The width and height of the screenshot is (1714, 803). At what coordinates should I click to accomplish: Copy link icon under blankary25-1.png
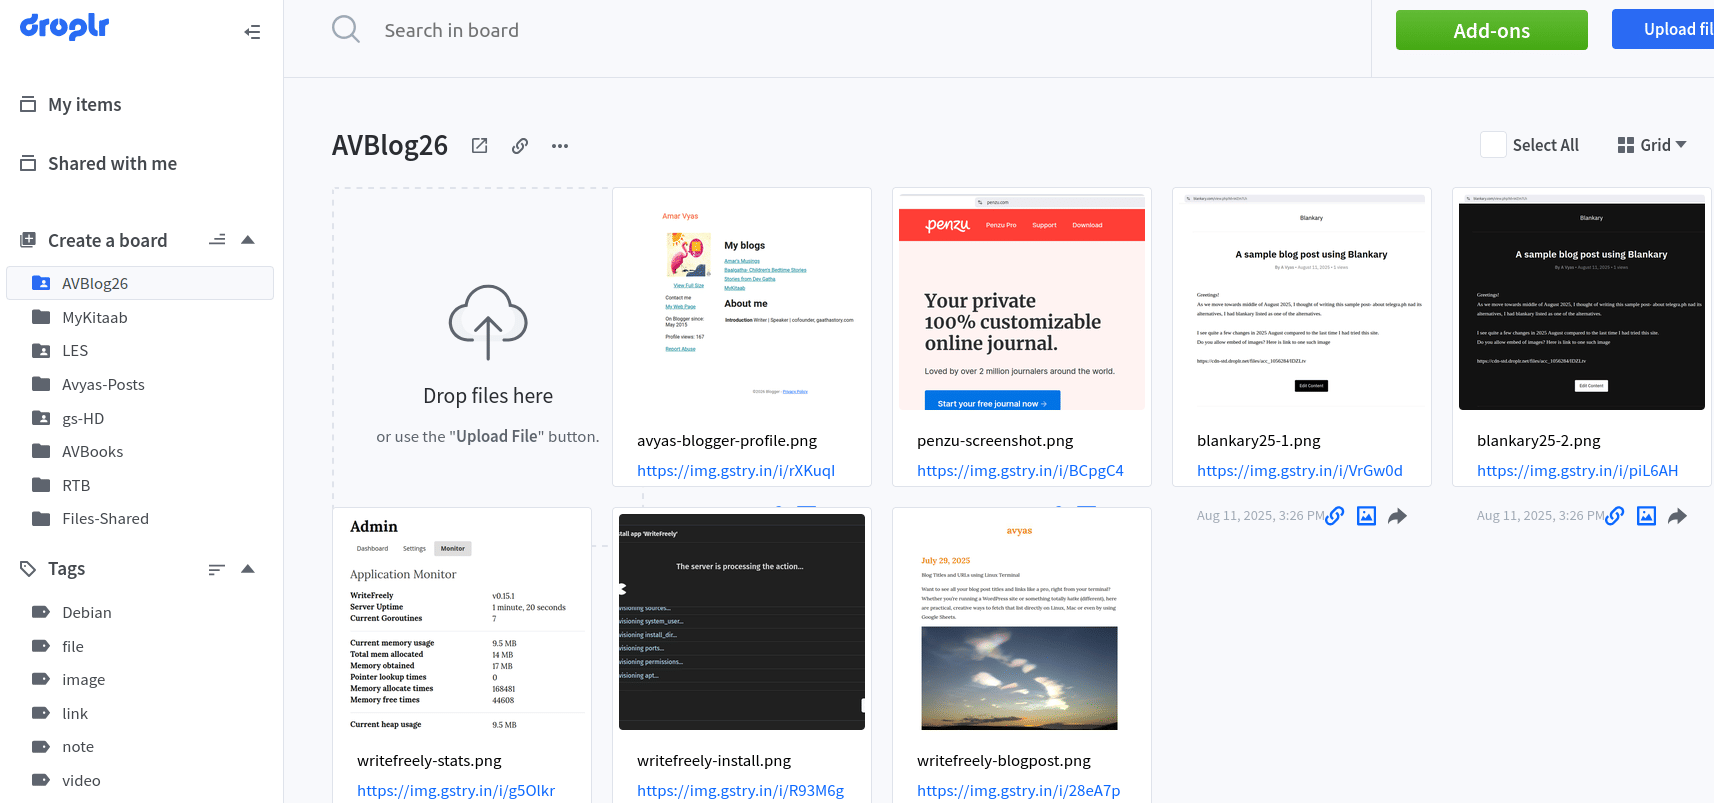(1335, 516)
